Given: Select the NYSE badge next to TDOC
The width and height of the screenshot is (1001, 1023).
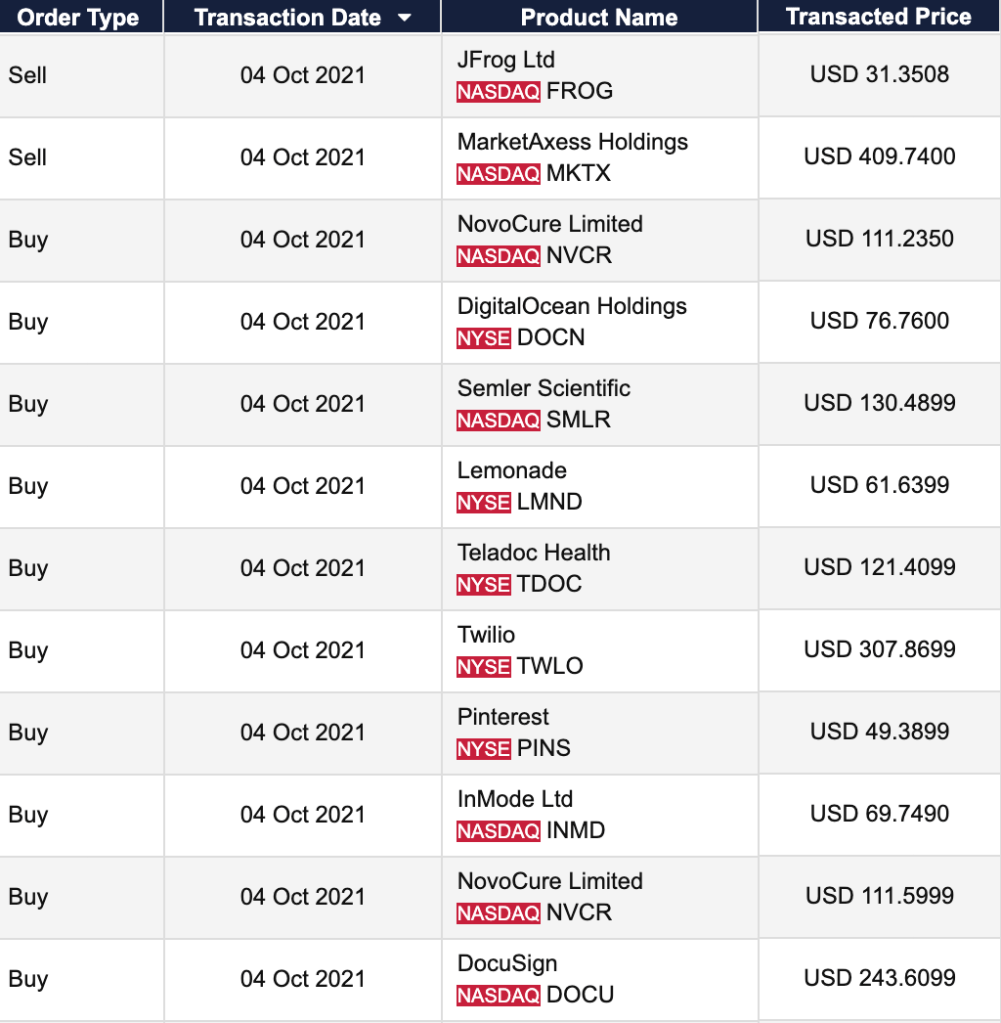Looking at the screenshot, I should (x=483, y=584).
